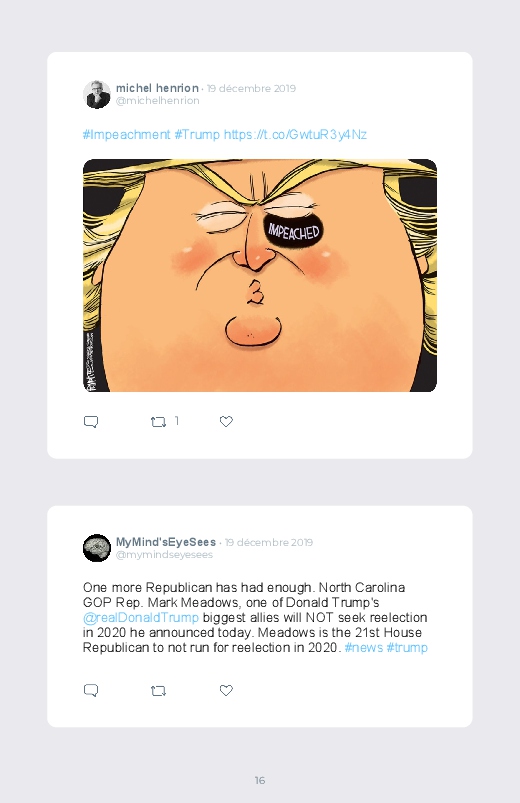Open the #news hashtag

[364, 647]
